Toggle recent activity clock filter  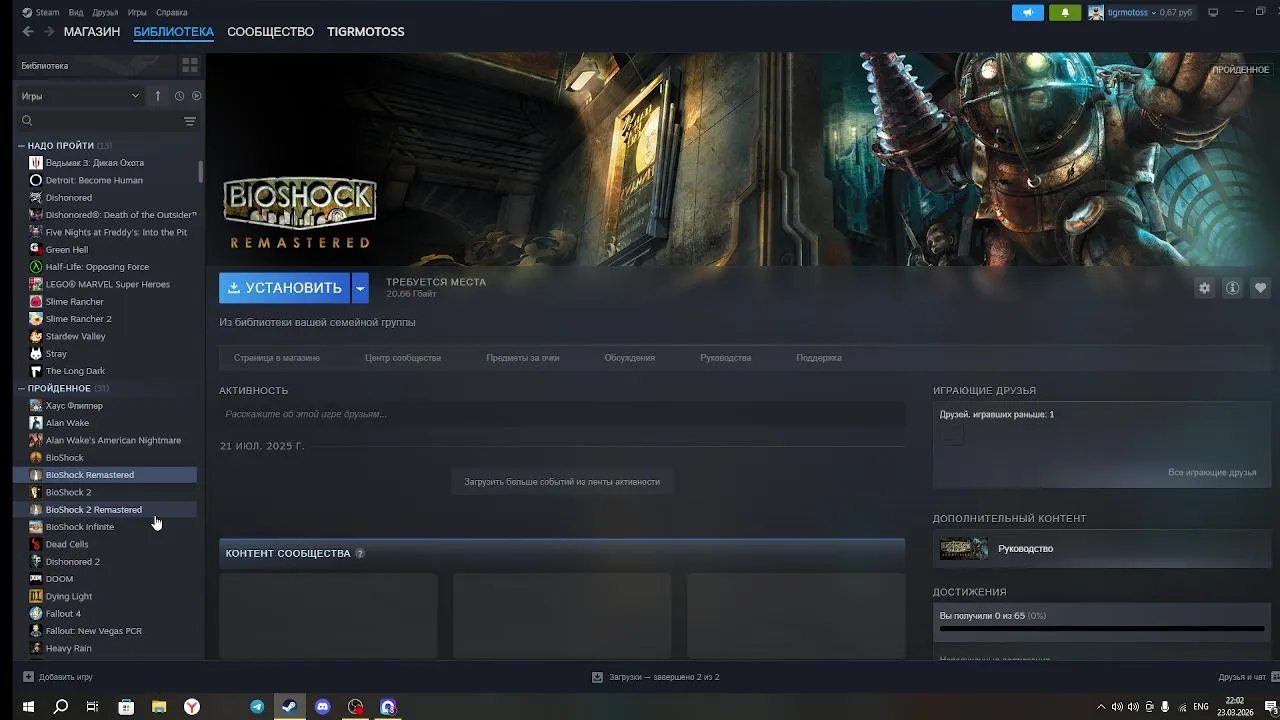pos(179,96)
